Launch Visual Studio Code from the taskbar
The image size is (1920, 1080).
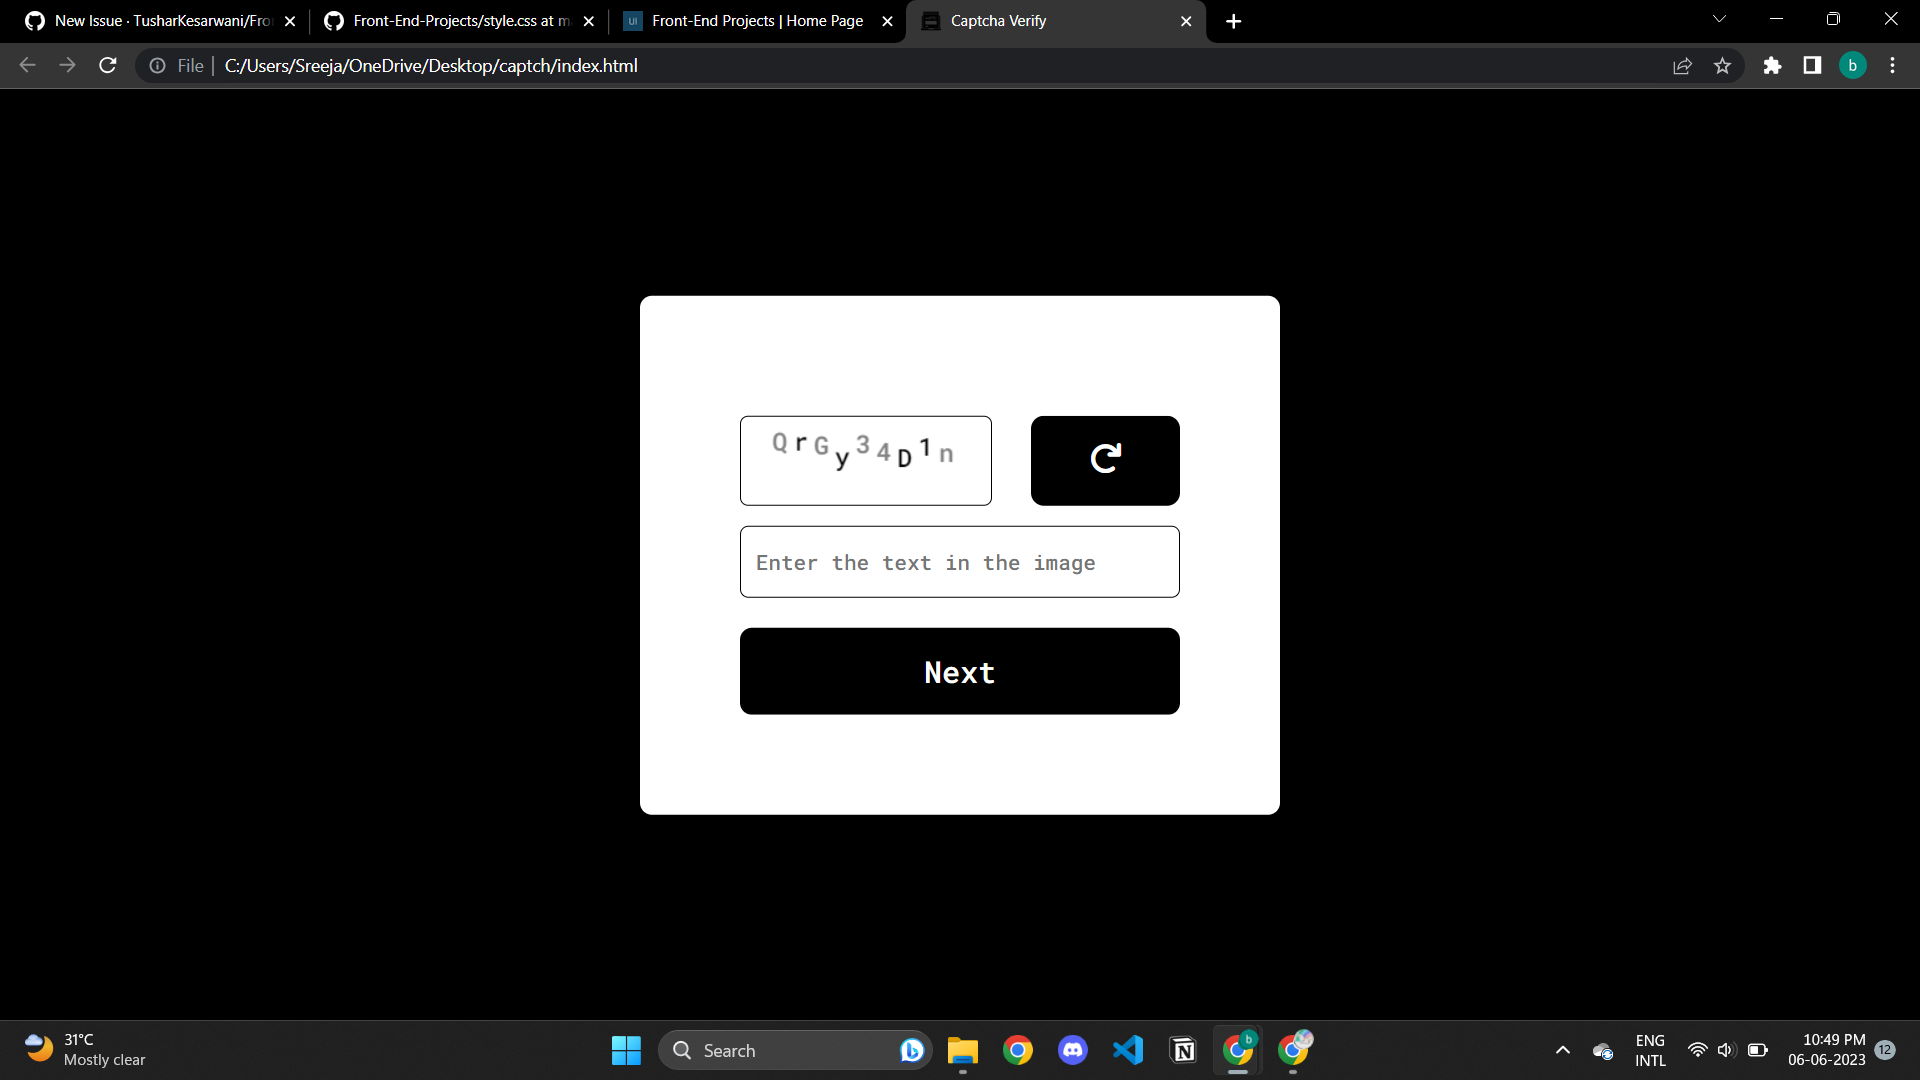pyautogui.click(x=1127, y=1050)
